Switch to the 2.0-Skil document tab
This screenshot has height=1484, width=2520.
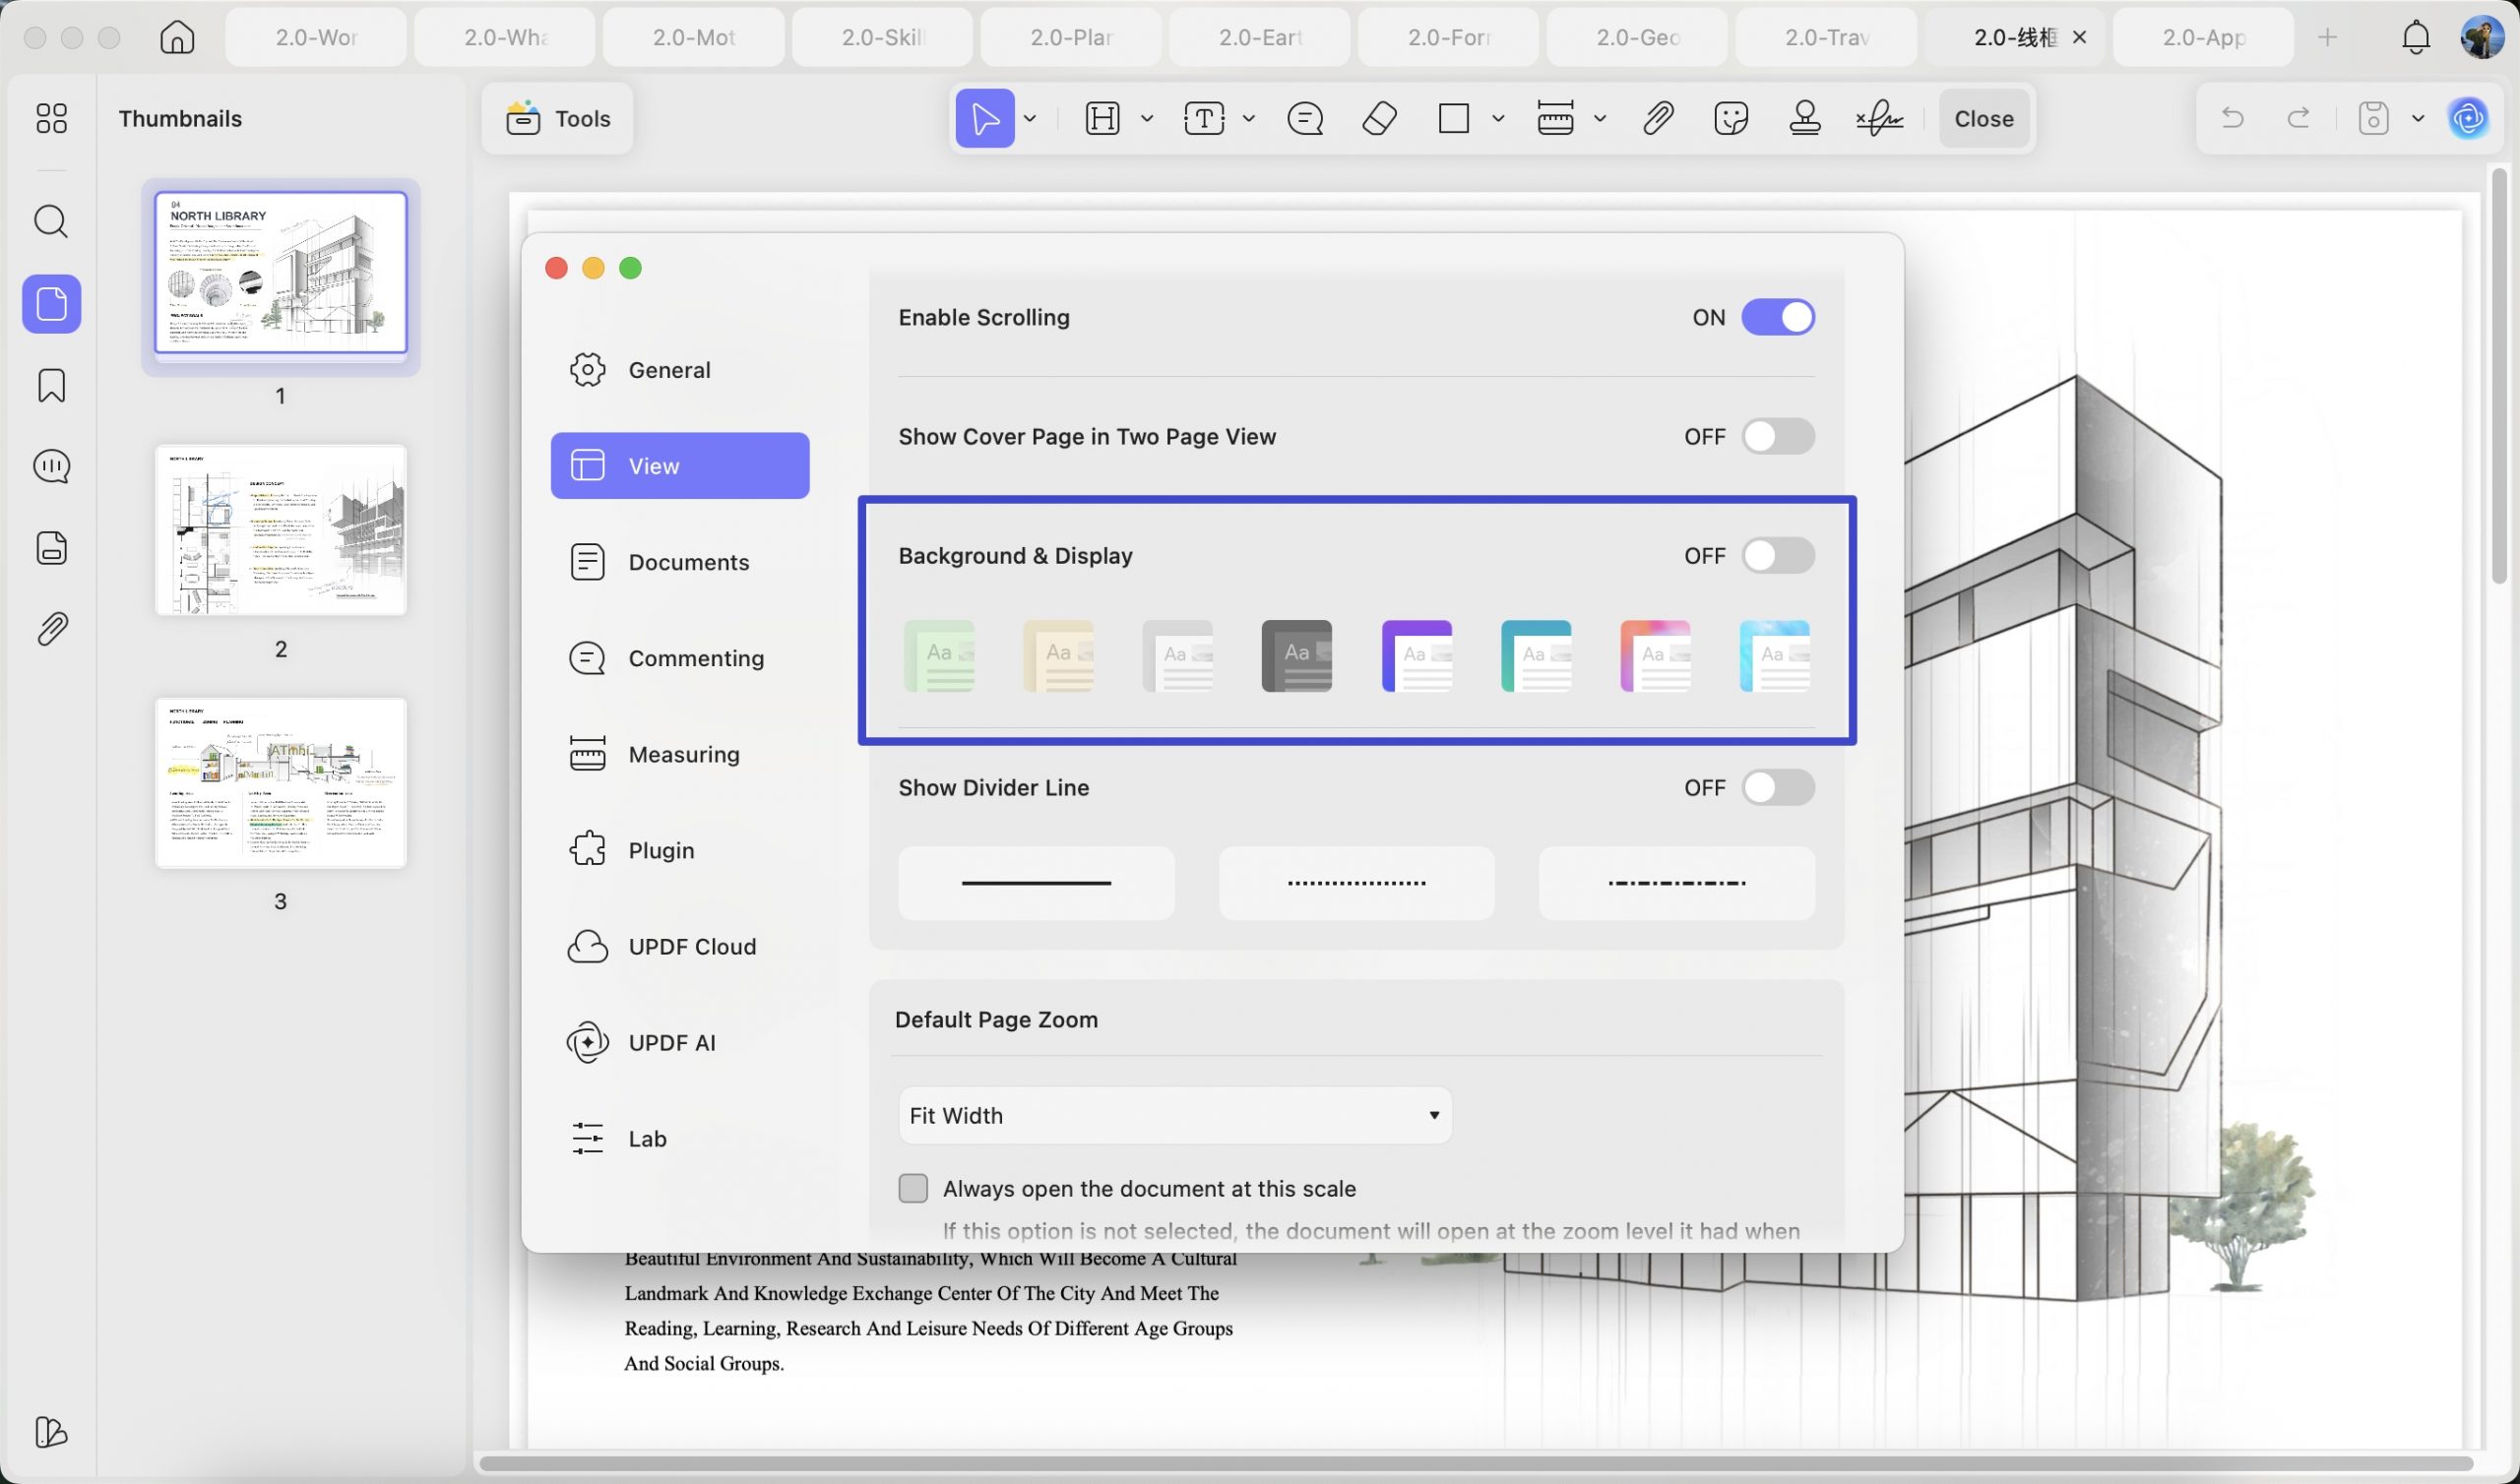[x=882, y=37]
